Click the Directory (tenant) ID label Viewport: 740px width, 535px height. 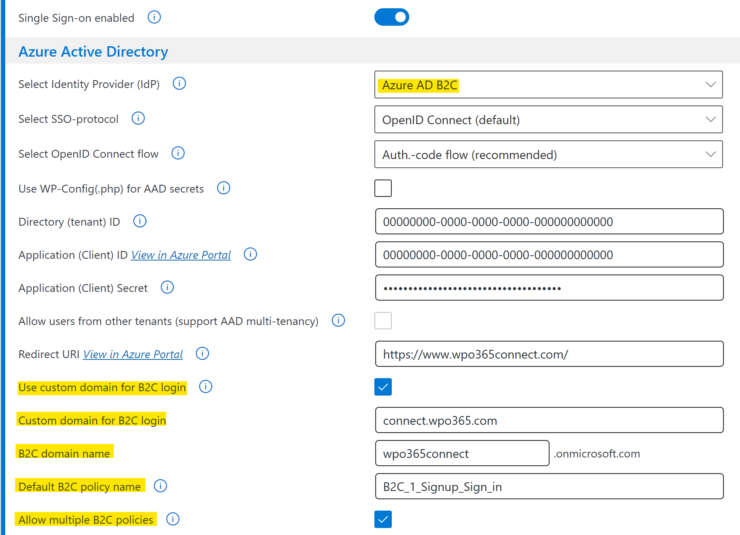pos(69,222)
